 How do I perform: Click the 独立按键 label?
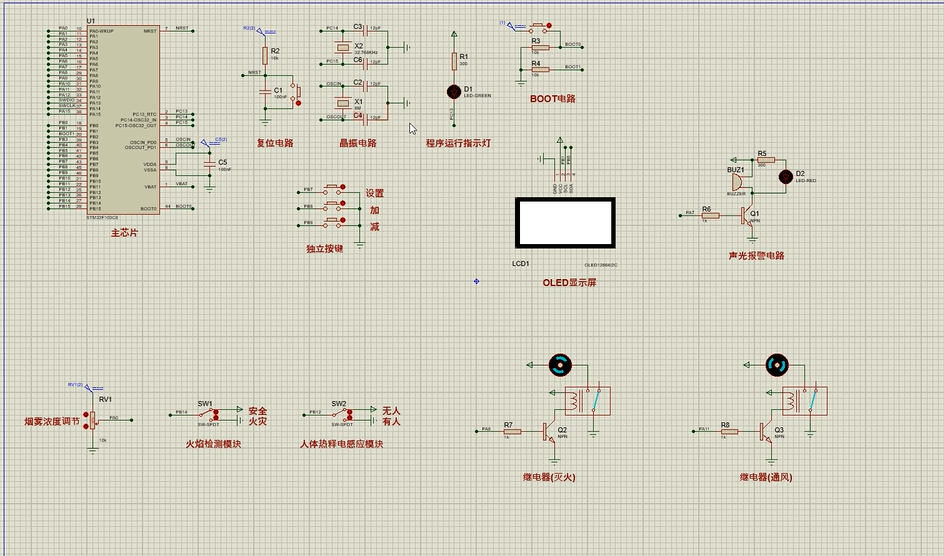click(x=324, y=249)
